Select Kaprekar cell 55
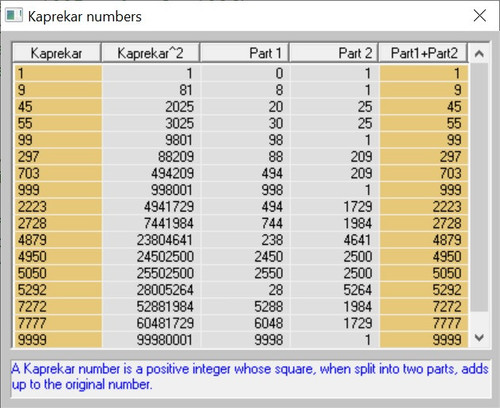The width and height of the screenshot is (500, 408). pyautogui.click(x=58, y=123)
